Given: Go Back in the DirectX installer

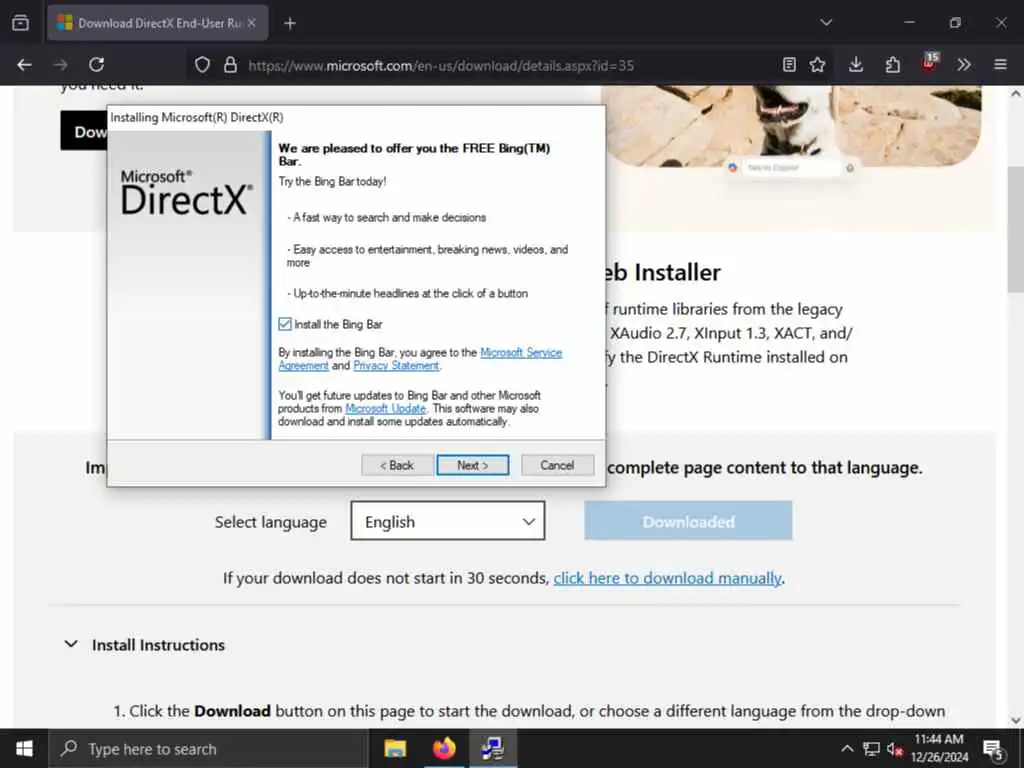Looking at the screenshot, I should [x=397, y=465].
